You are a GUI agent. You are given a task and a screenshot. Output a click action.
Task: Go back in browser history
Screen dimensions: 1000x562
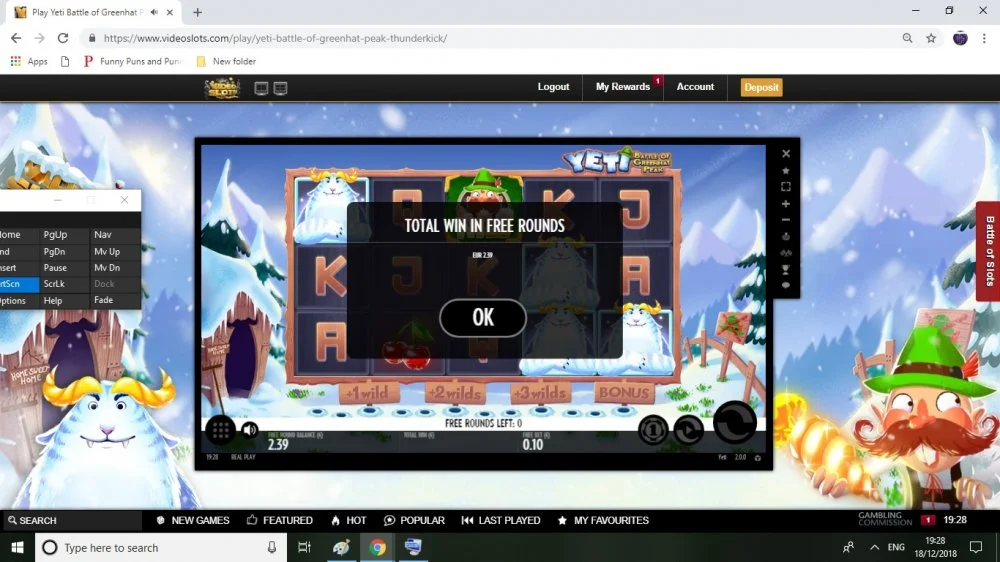16,38
